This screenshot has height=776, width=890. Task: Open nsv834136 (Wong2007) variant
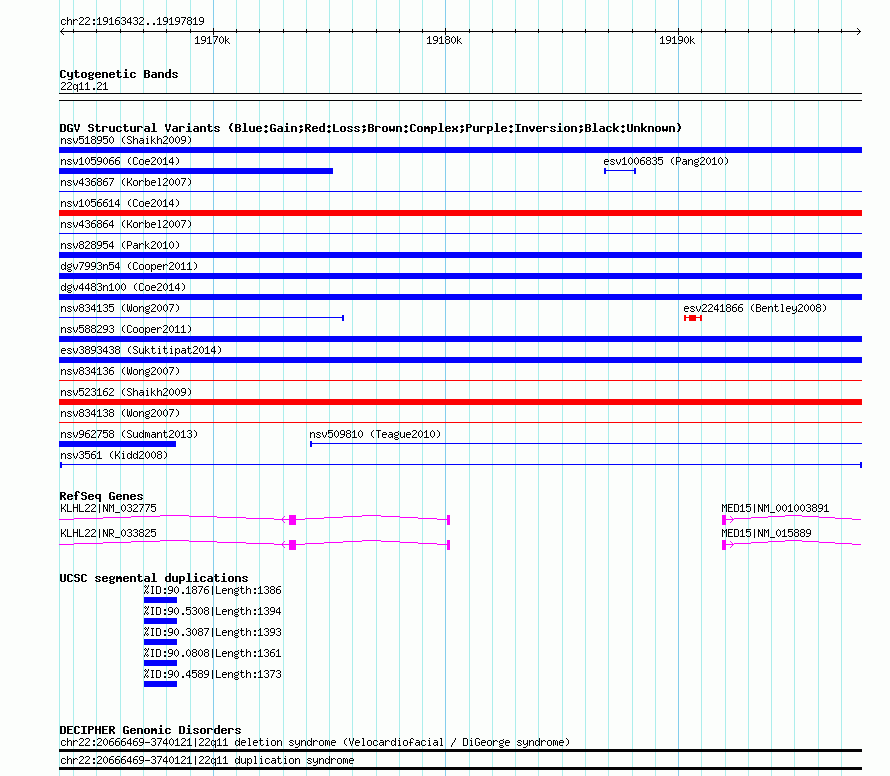click(x=120, y=371)
